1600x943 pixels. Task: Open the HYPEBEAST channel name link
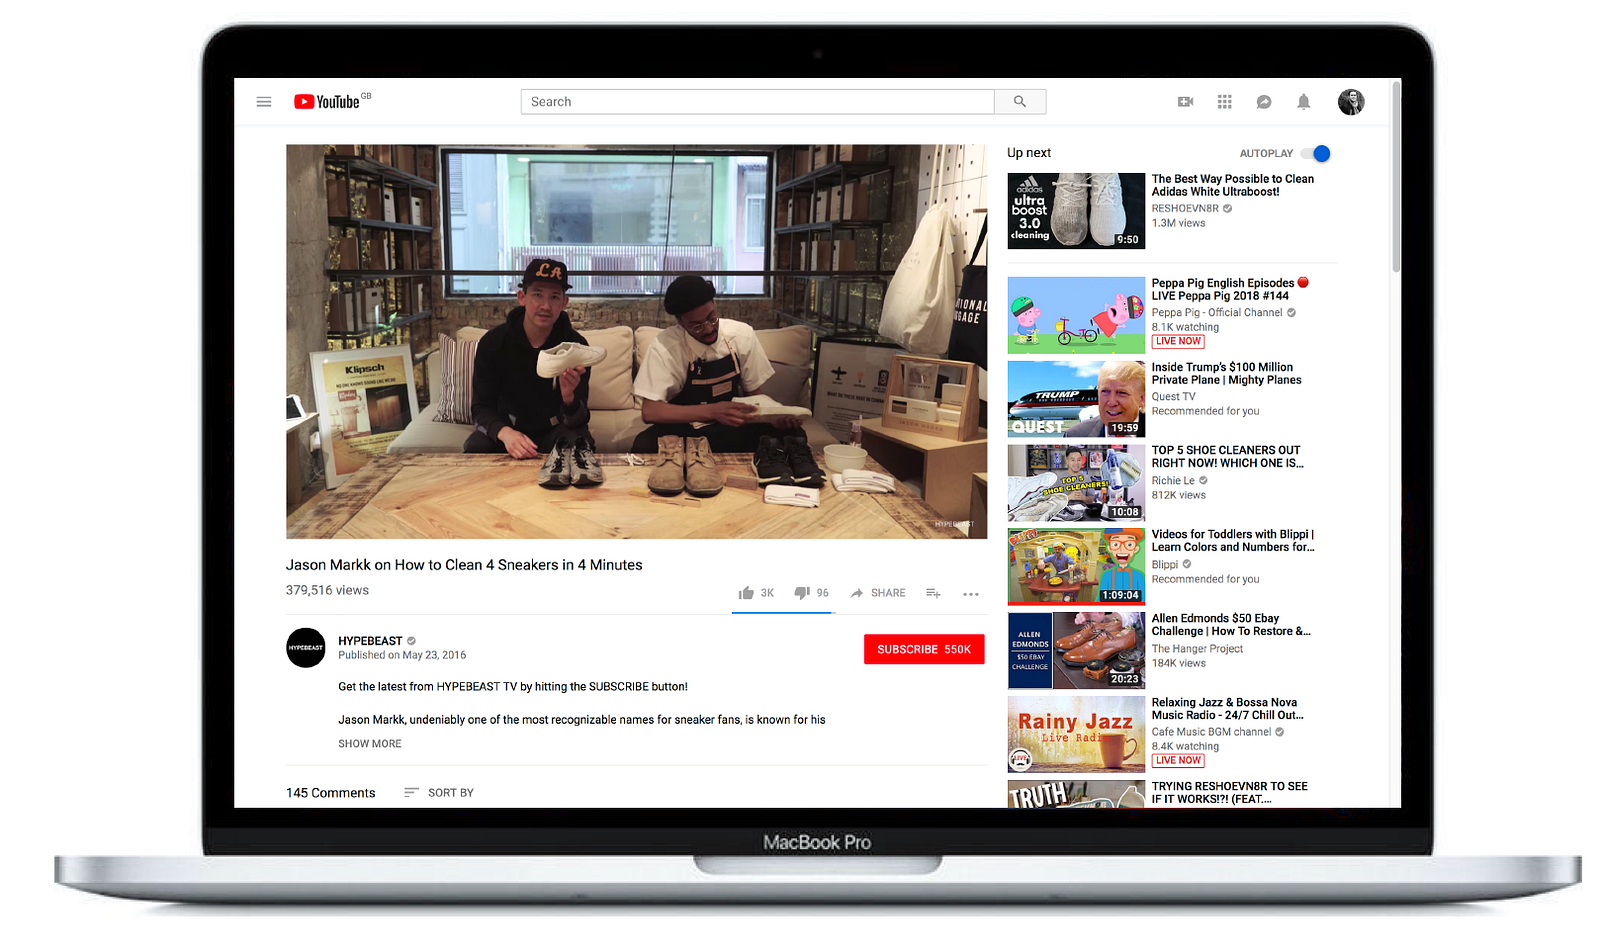(x=370, y=641)
